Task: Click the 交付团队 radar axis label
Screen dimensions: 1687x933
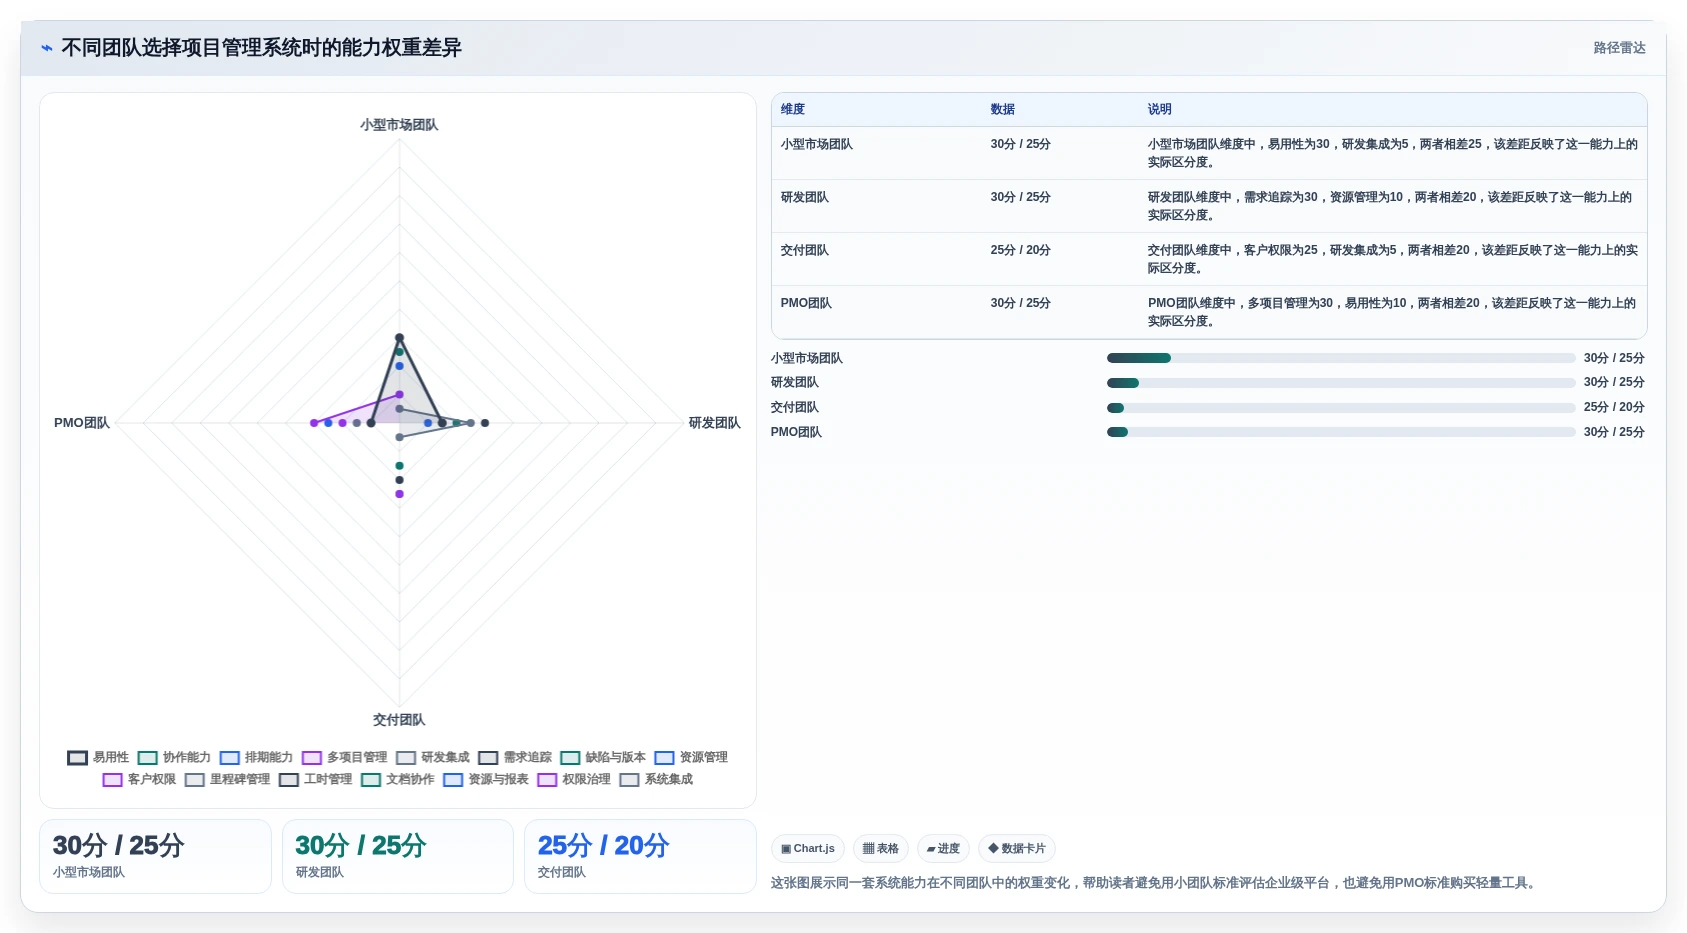Action: pos(399,720)
